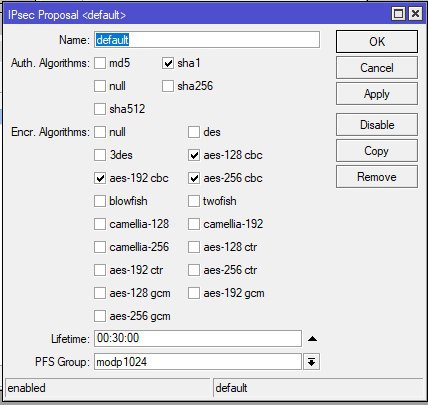Uncheck the sha1 auth algorithm
Screen dimensions: 428x405
[168, 63]
